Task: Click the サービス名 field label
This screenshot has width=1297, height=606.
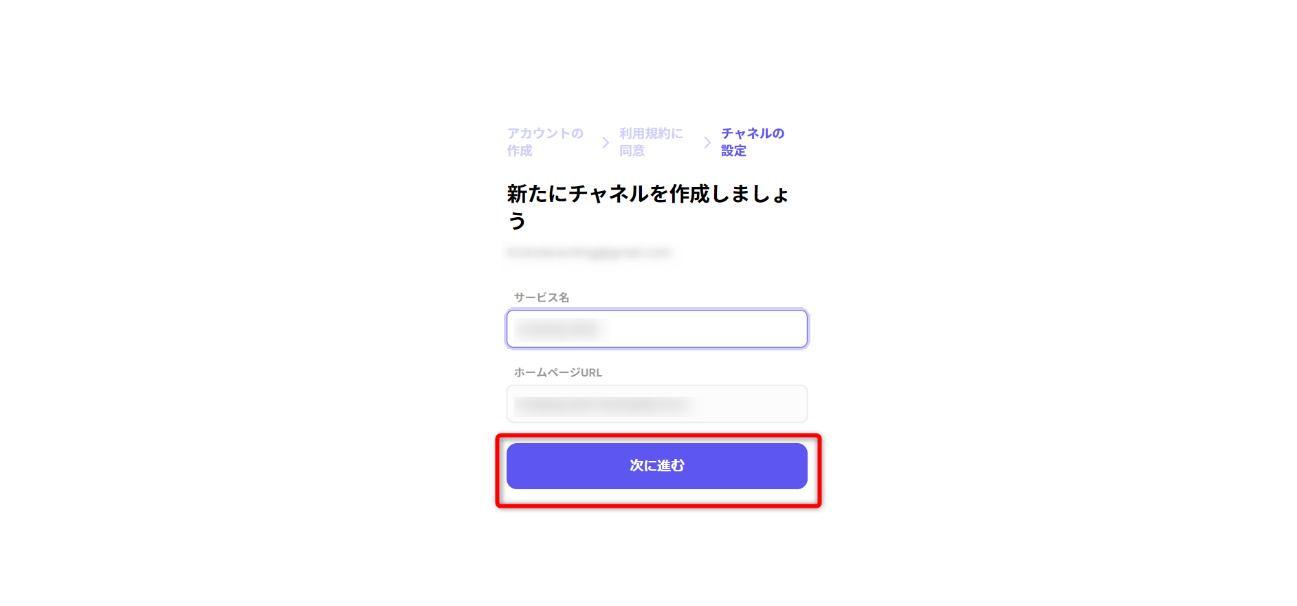Action: (542, 297)
